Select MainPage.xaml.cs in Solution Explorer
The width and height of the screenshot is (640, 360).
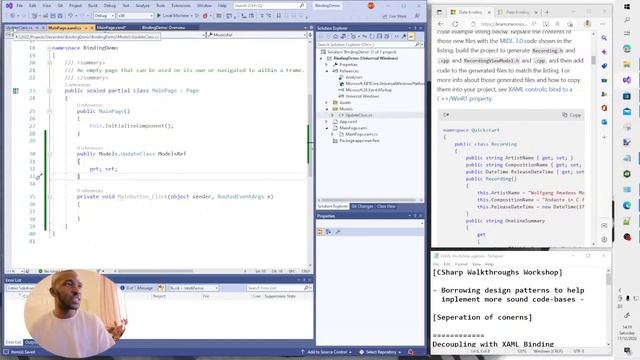pos(361,134)
